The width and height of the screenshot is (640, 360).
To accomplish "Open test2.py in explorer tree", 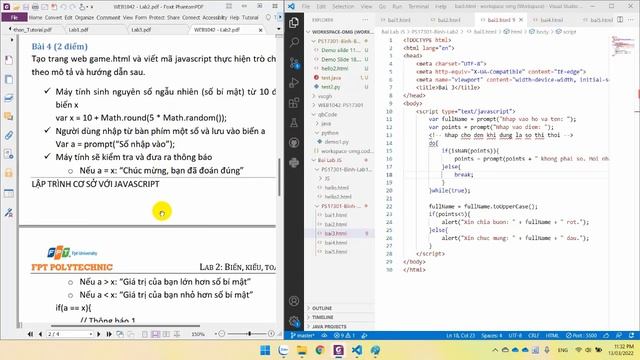I will [340, 87].
